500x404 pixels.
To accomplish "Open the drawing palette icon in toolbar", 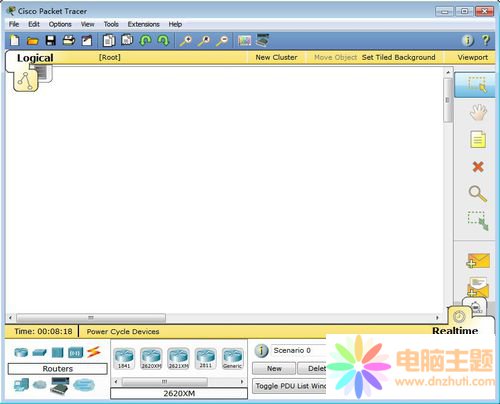I will (x=244, y=41).
